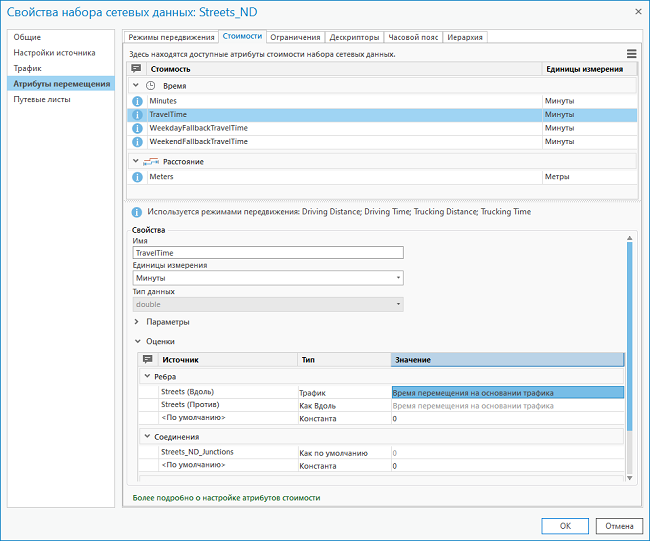Click info icon beside WeekdayFallbackTravelTime
Image resolution: width=650 pixels, height=541 pixels.
(137, 128)
